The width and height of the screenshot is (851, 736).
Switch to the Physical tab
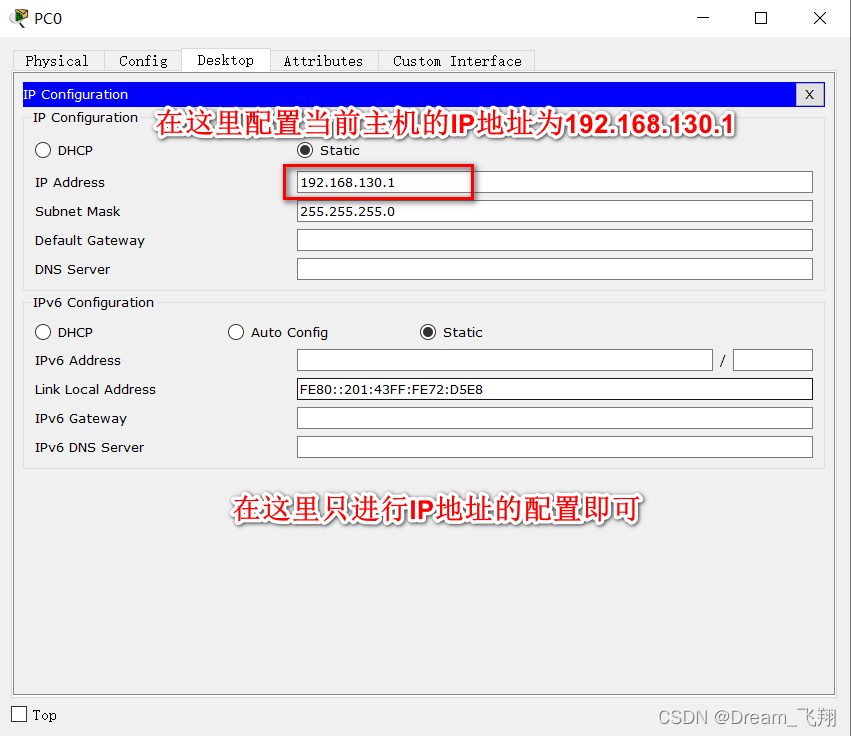57,61
